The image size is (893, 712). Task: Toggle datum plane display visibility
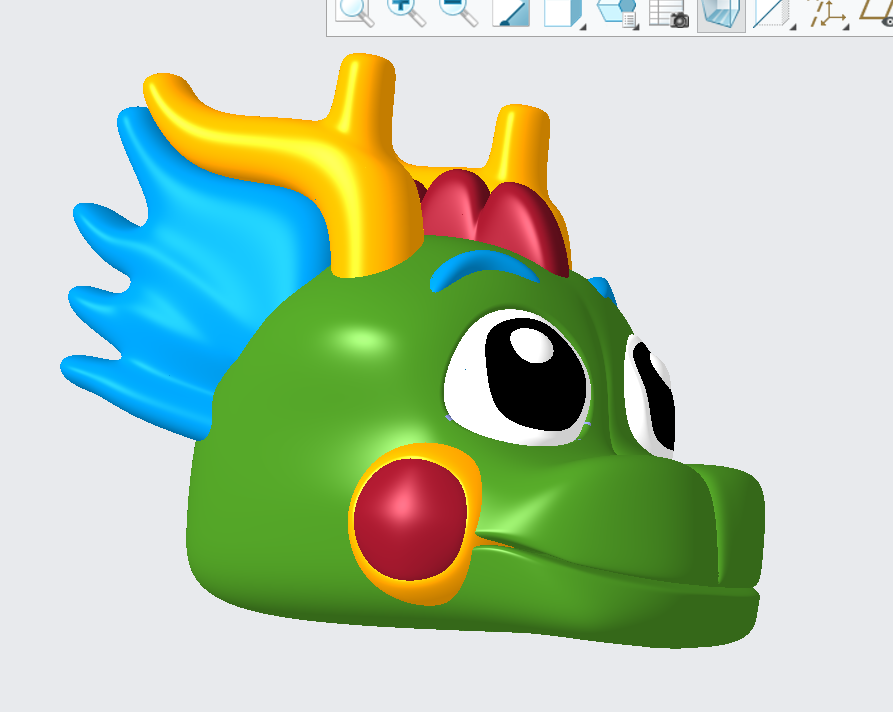(768, 14)
